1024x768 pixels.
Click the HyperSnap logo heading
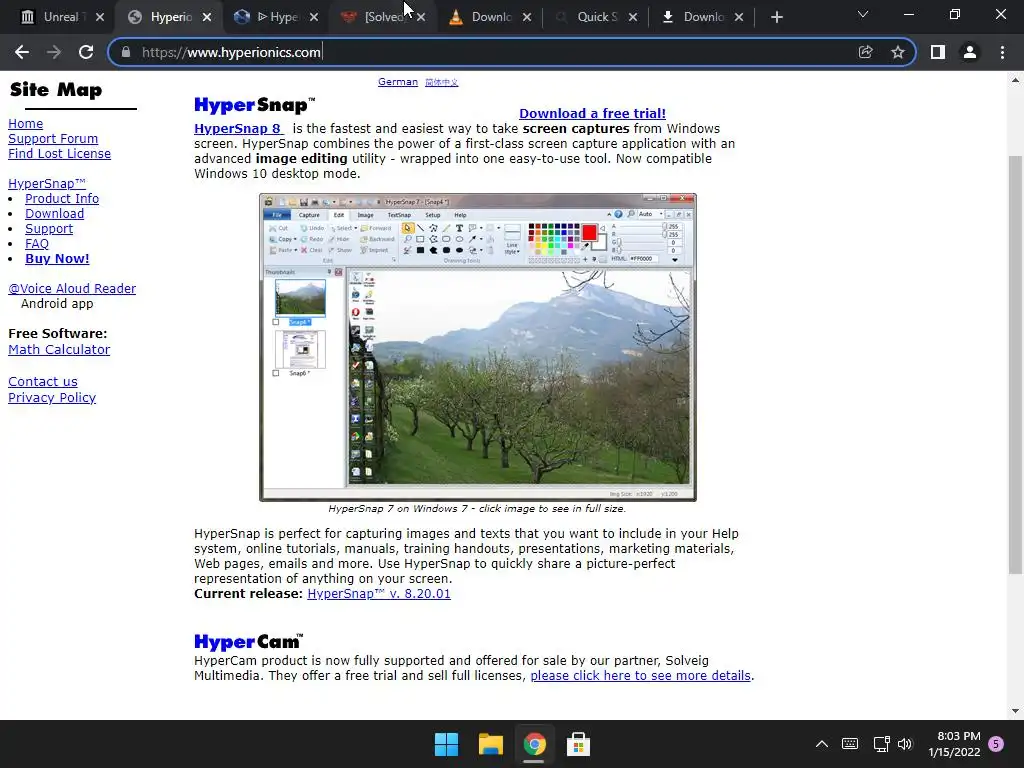click(255, 105)
